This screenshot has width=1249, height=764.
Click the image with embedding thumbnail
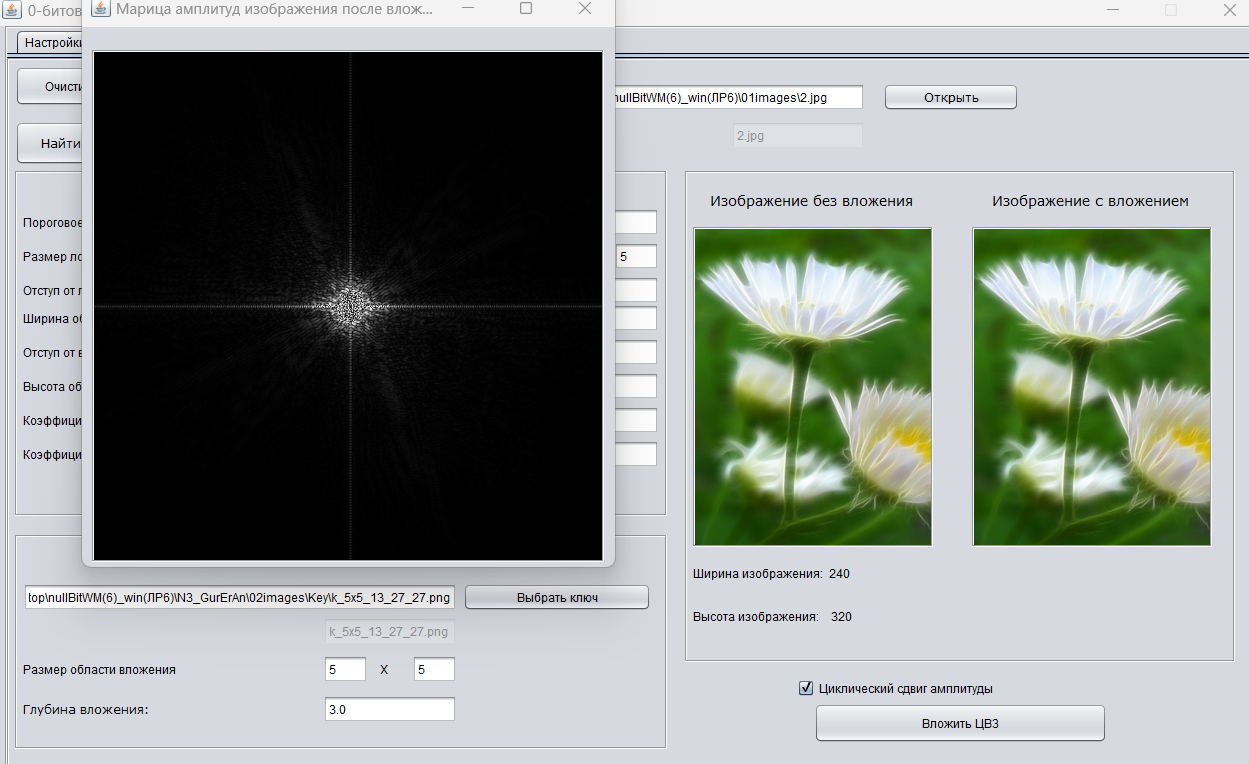1092,387
